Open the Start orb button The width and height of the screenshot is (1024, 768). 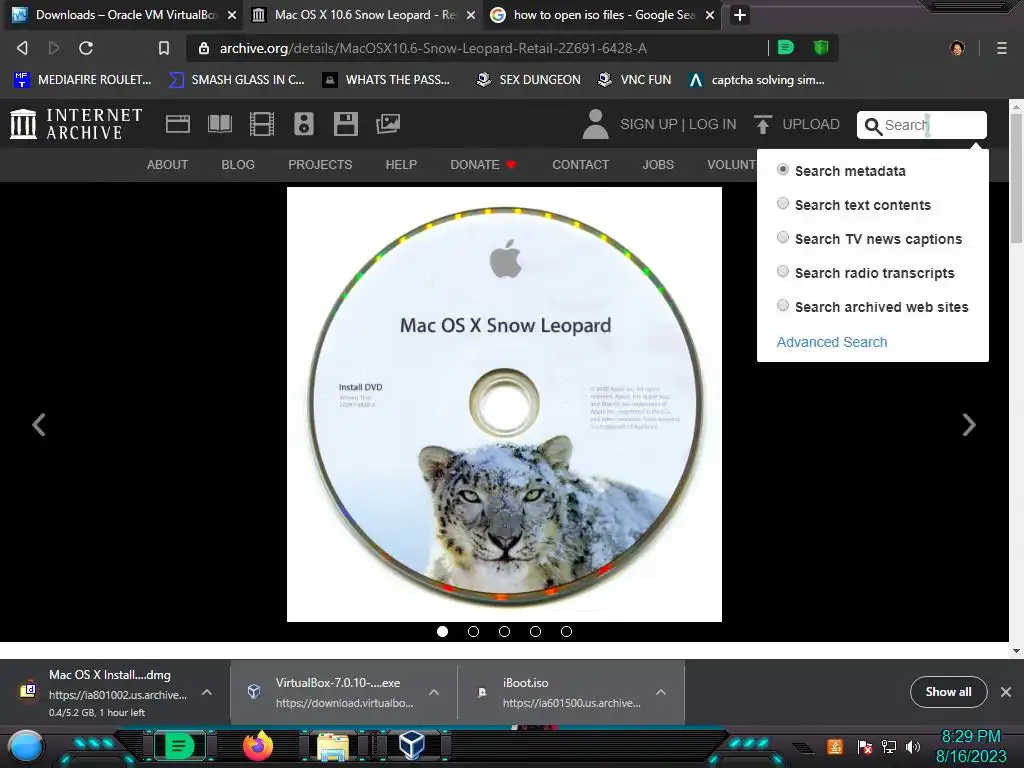pos(25,748)
